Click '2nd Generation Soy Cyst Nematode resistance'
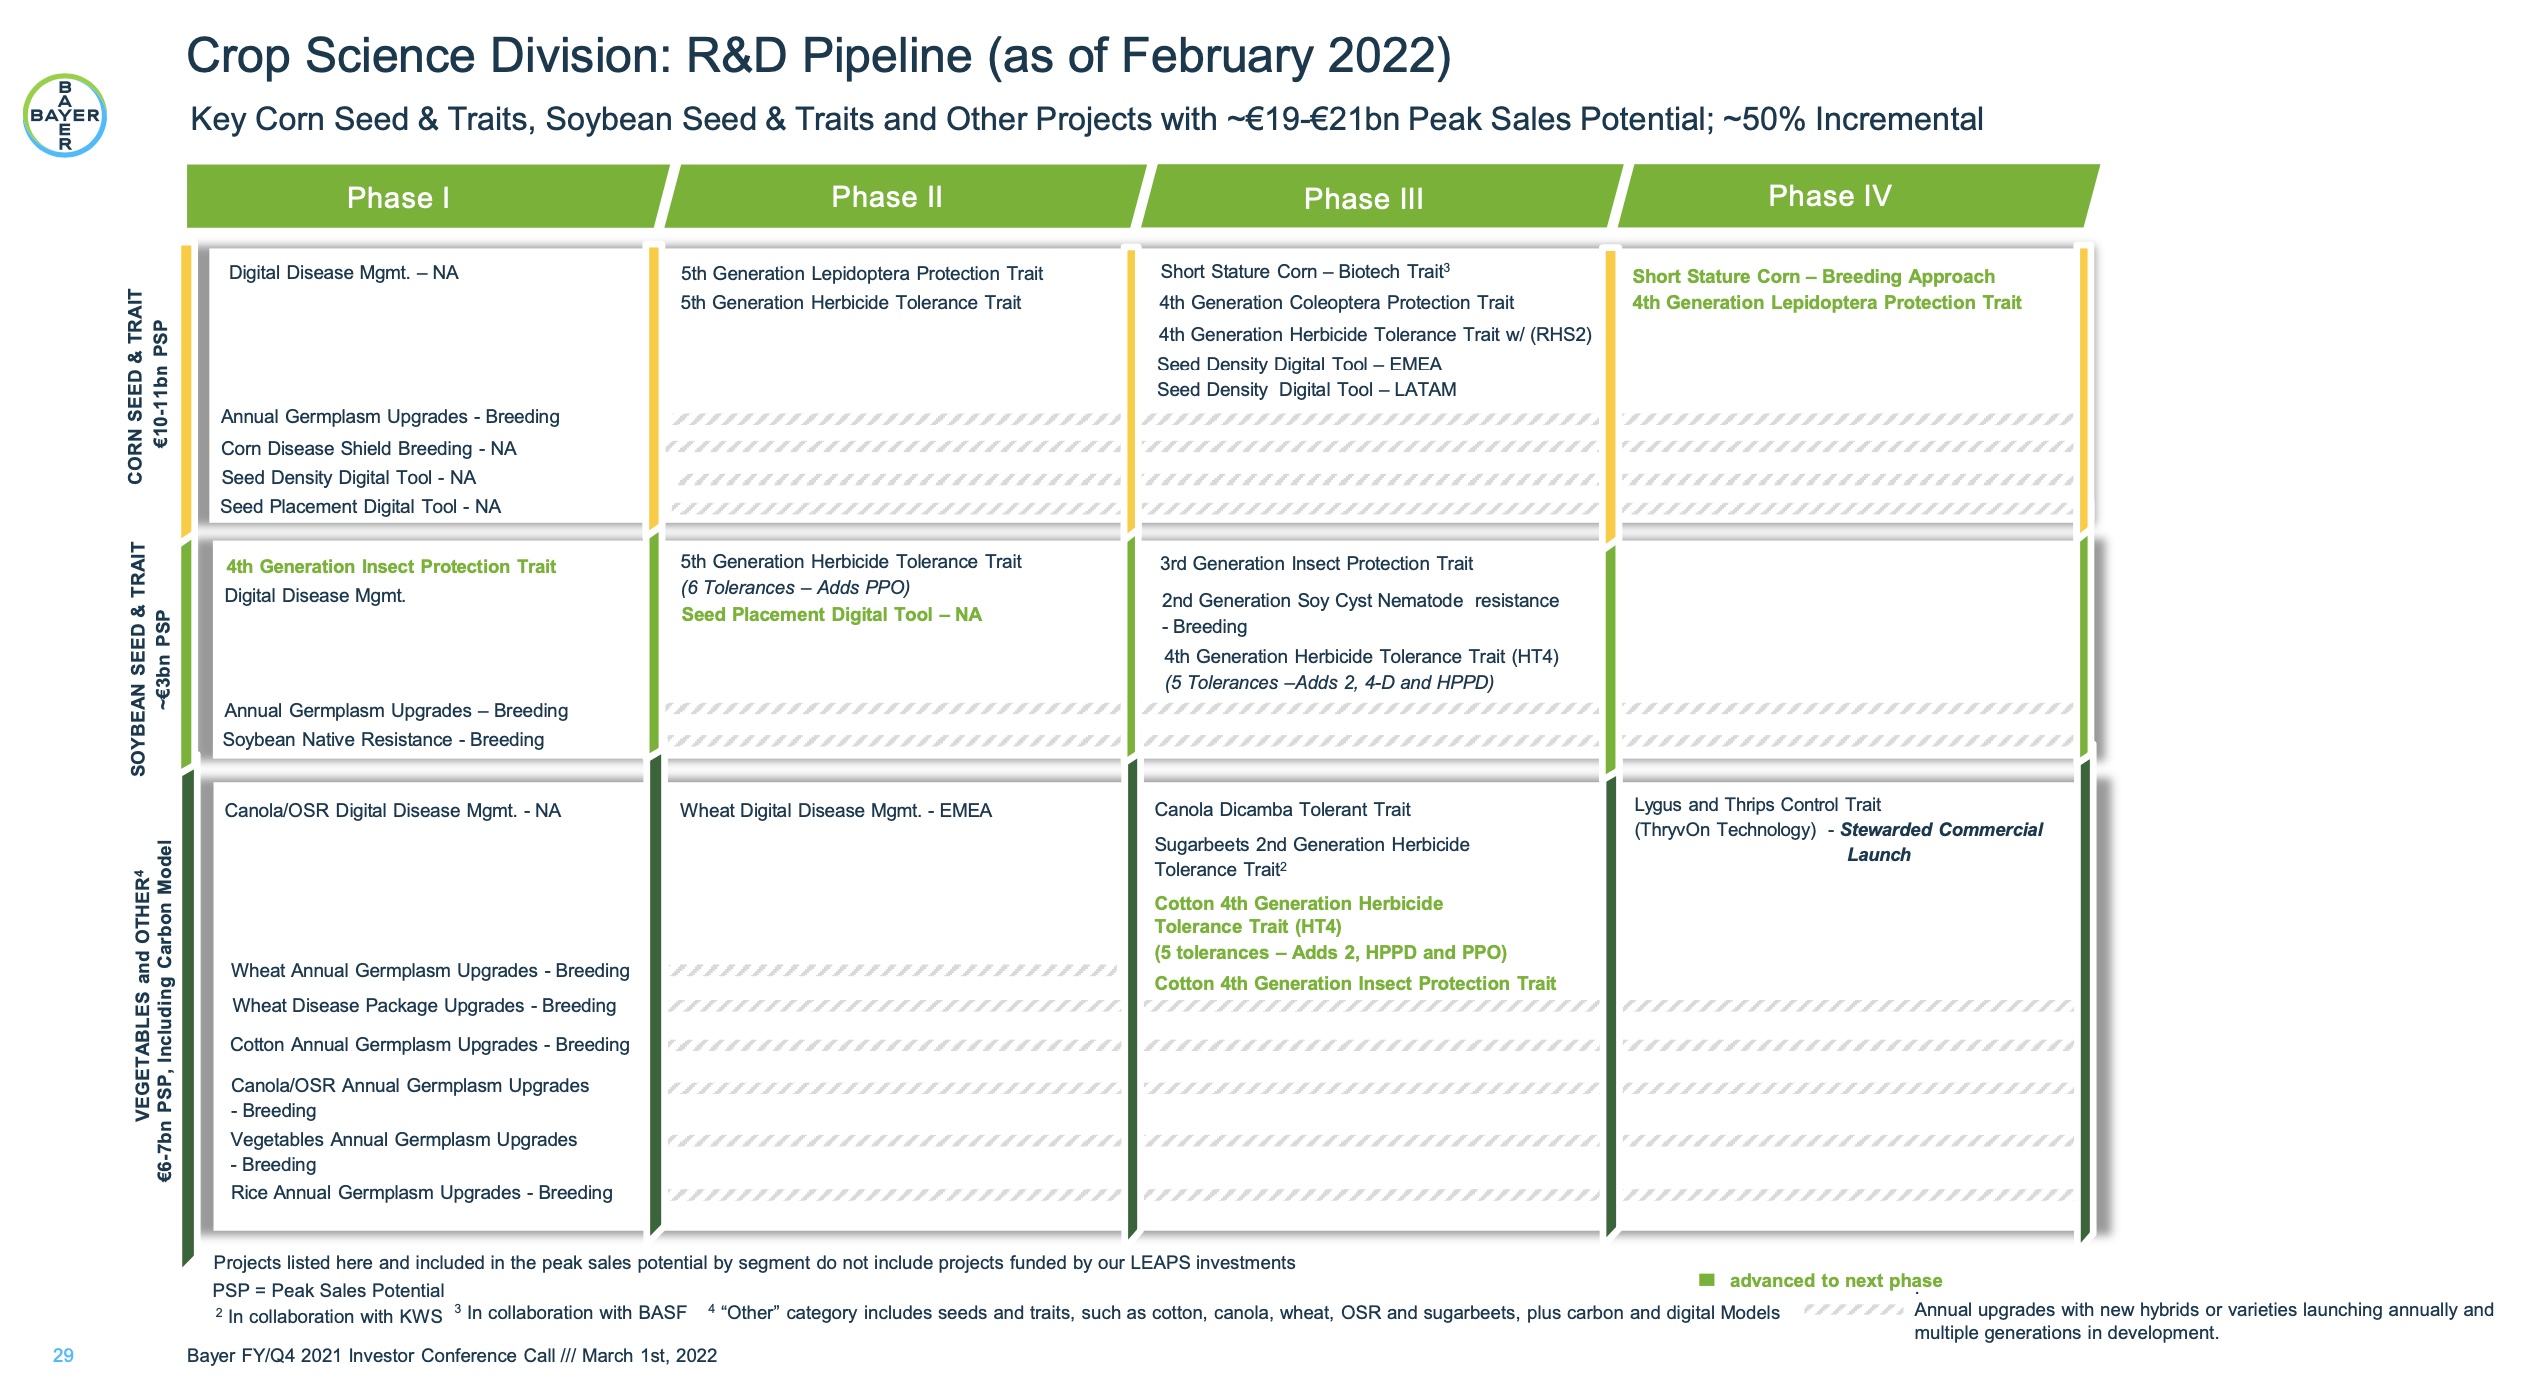Viewport: 2524px width, 1378px height. 1360,600
